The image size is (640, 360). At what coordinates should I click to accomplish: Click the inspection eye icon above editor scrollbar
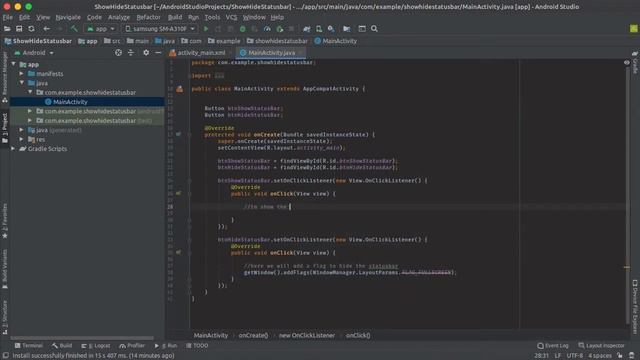click(x=627, y=62)
